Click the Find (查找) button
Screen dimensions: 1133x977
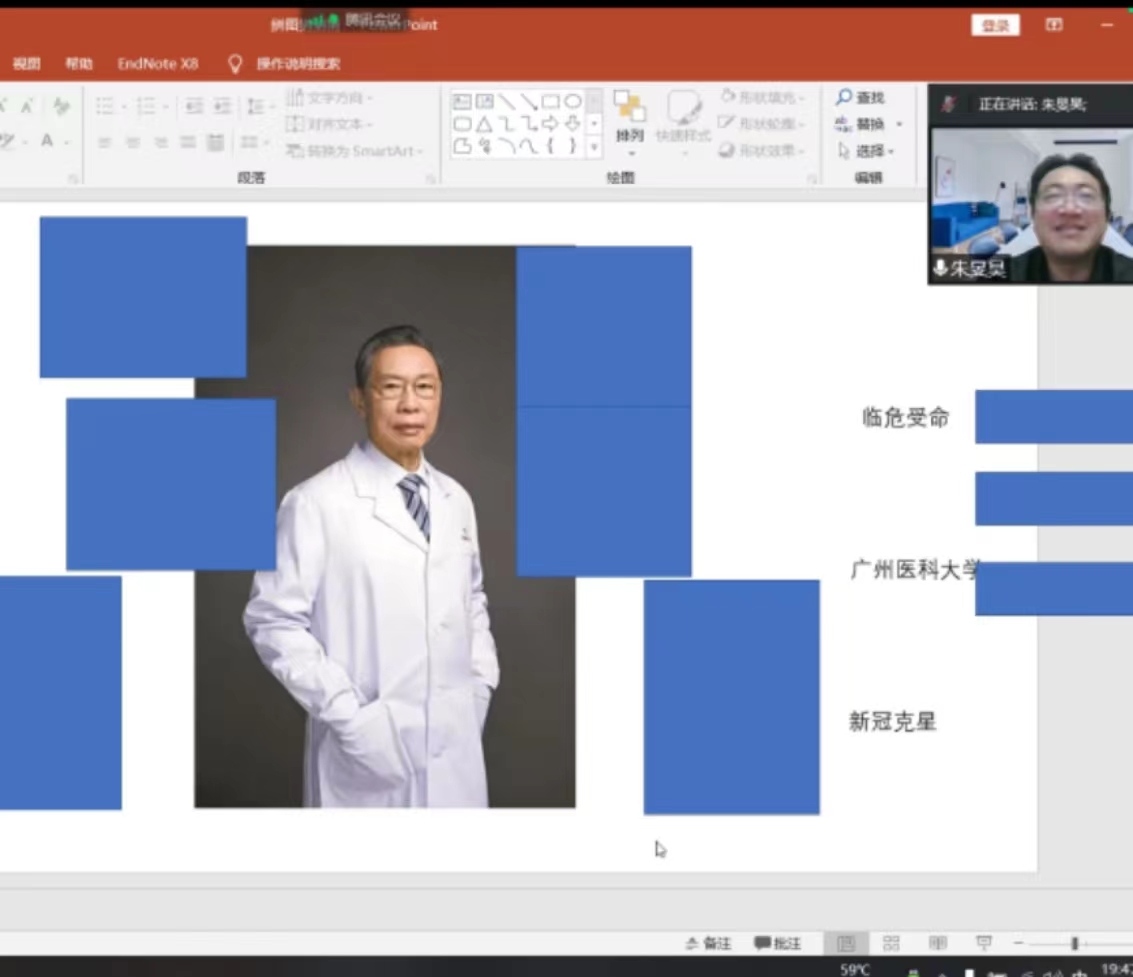[x=861, y=97]
